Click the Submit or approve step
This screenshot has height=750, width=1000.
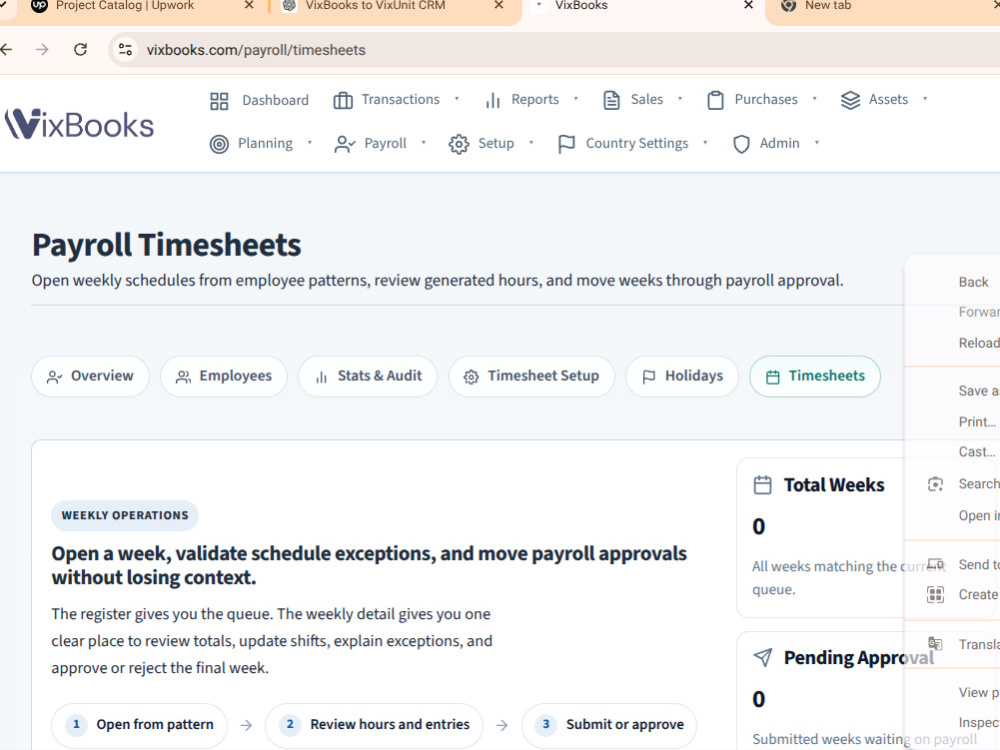tap(609, 725)
